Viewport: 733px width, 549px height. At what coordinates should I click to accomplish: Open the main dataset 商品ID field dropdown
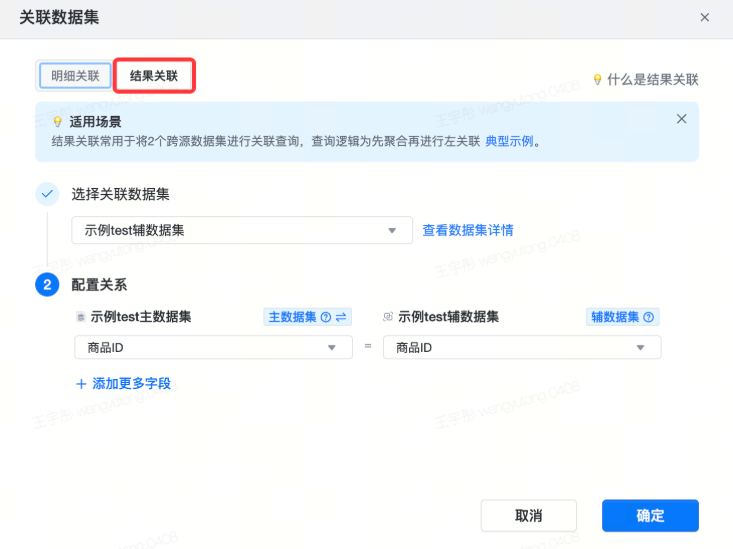213,347
